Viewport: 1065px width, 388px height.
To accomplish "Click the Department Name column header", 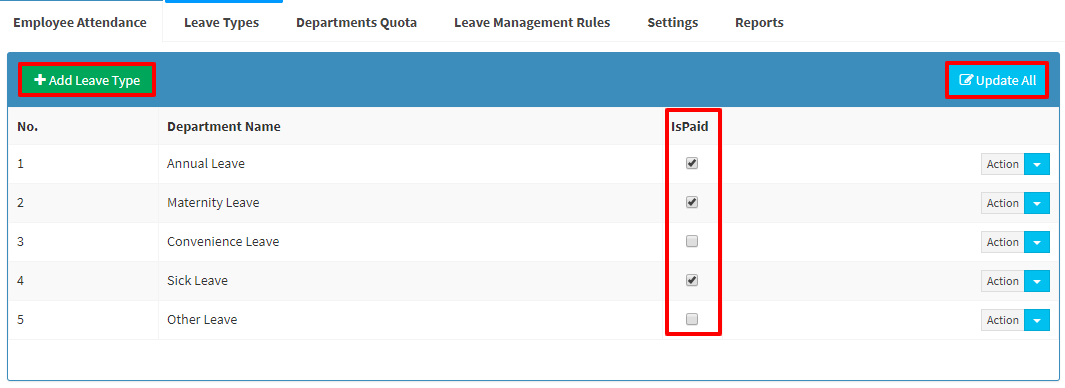I will point(224,126).
